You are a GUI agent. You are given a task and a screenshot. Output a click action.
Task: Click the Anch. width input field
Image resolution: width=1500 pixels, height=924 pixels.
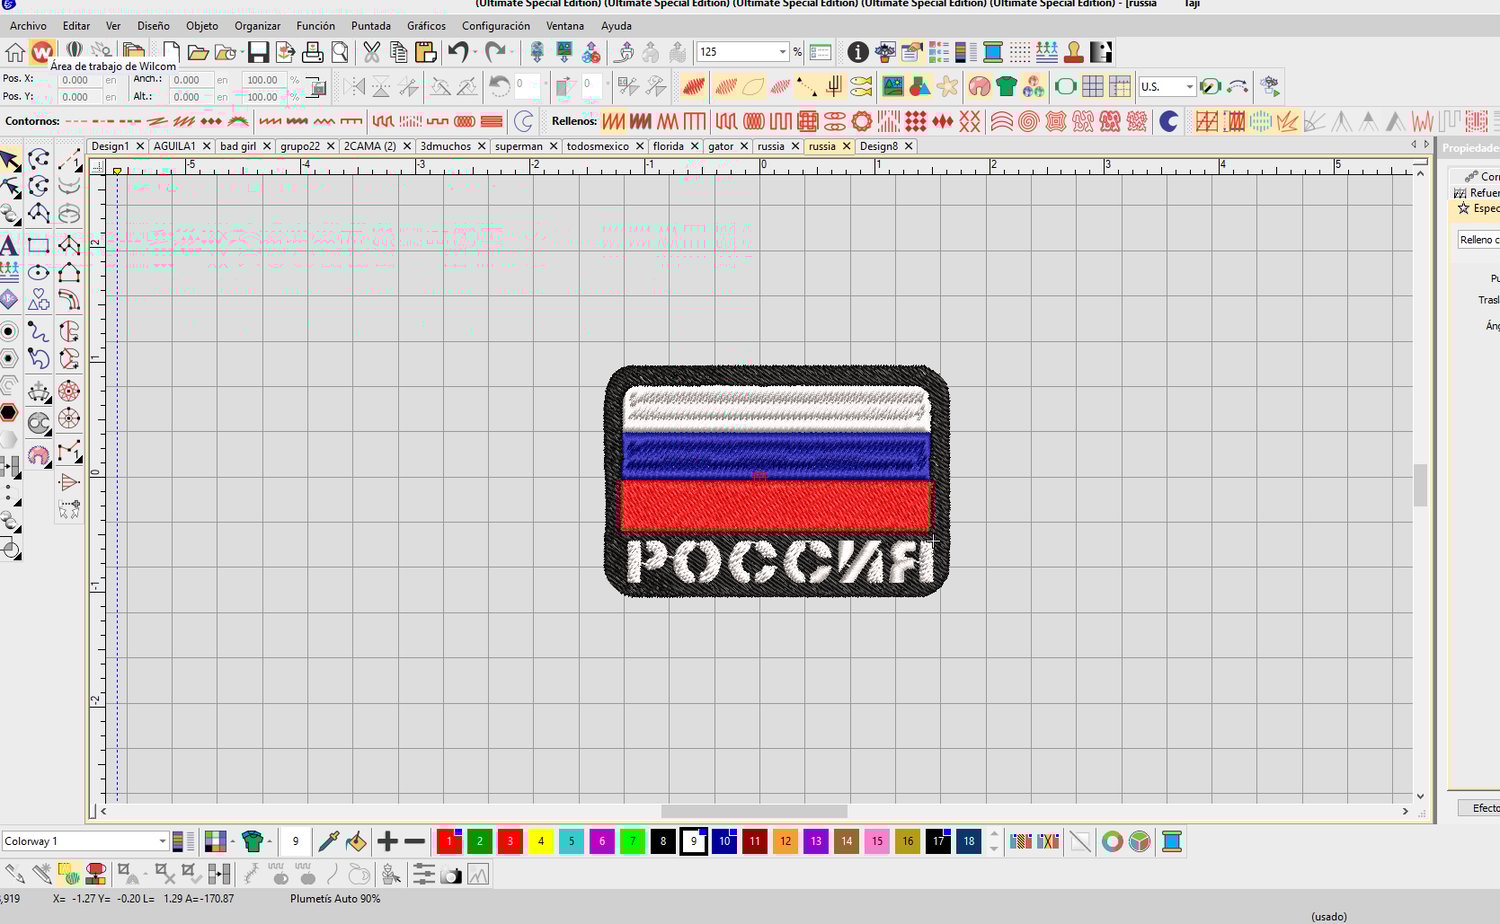[190, 80]
